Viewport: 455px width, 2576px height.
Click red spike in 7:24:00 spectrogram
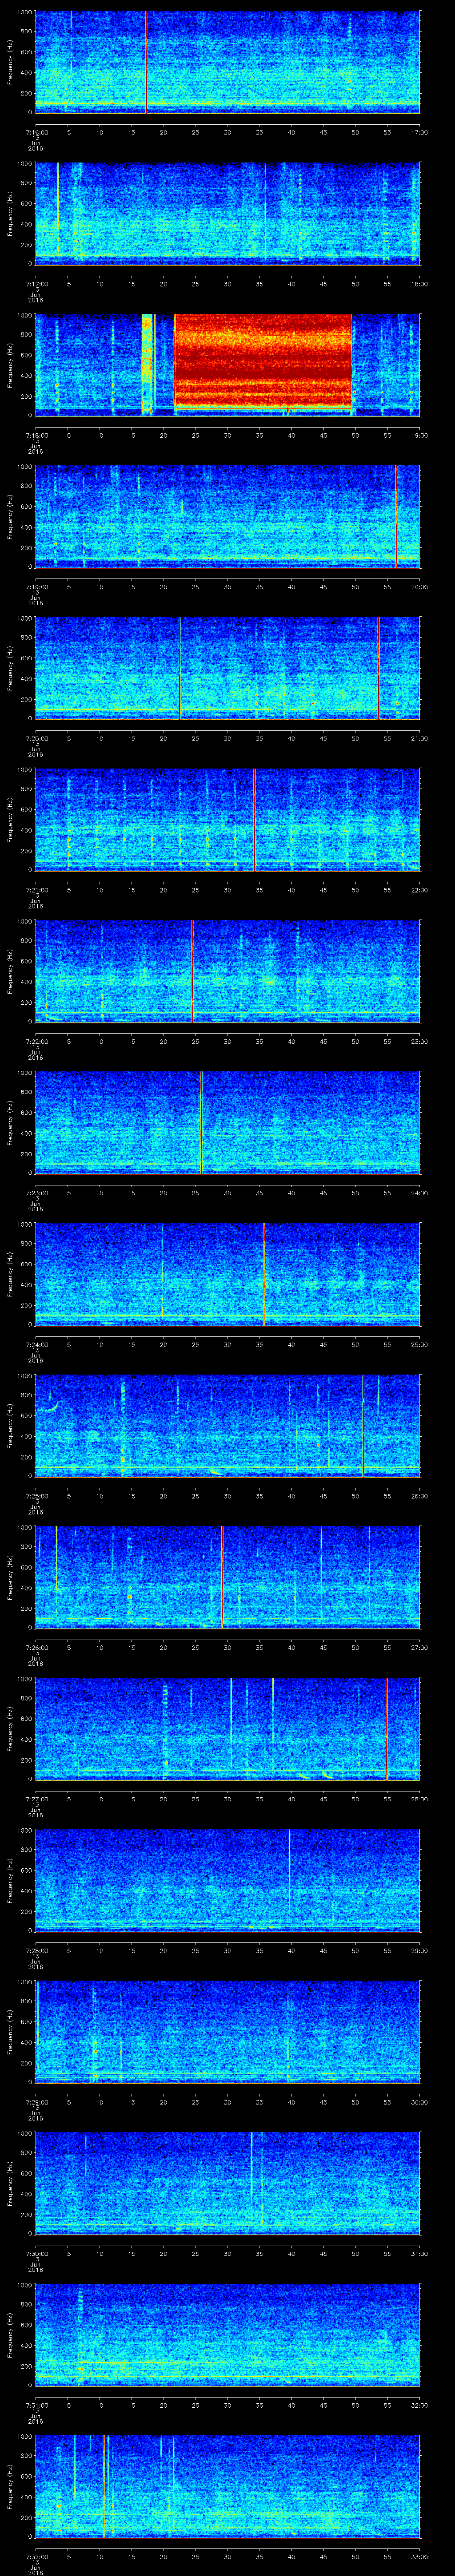pyautogui.click(x=264, y=1273)
